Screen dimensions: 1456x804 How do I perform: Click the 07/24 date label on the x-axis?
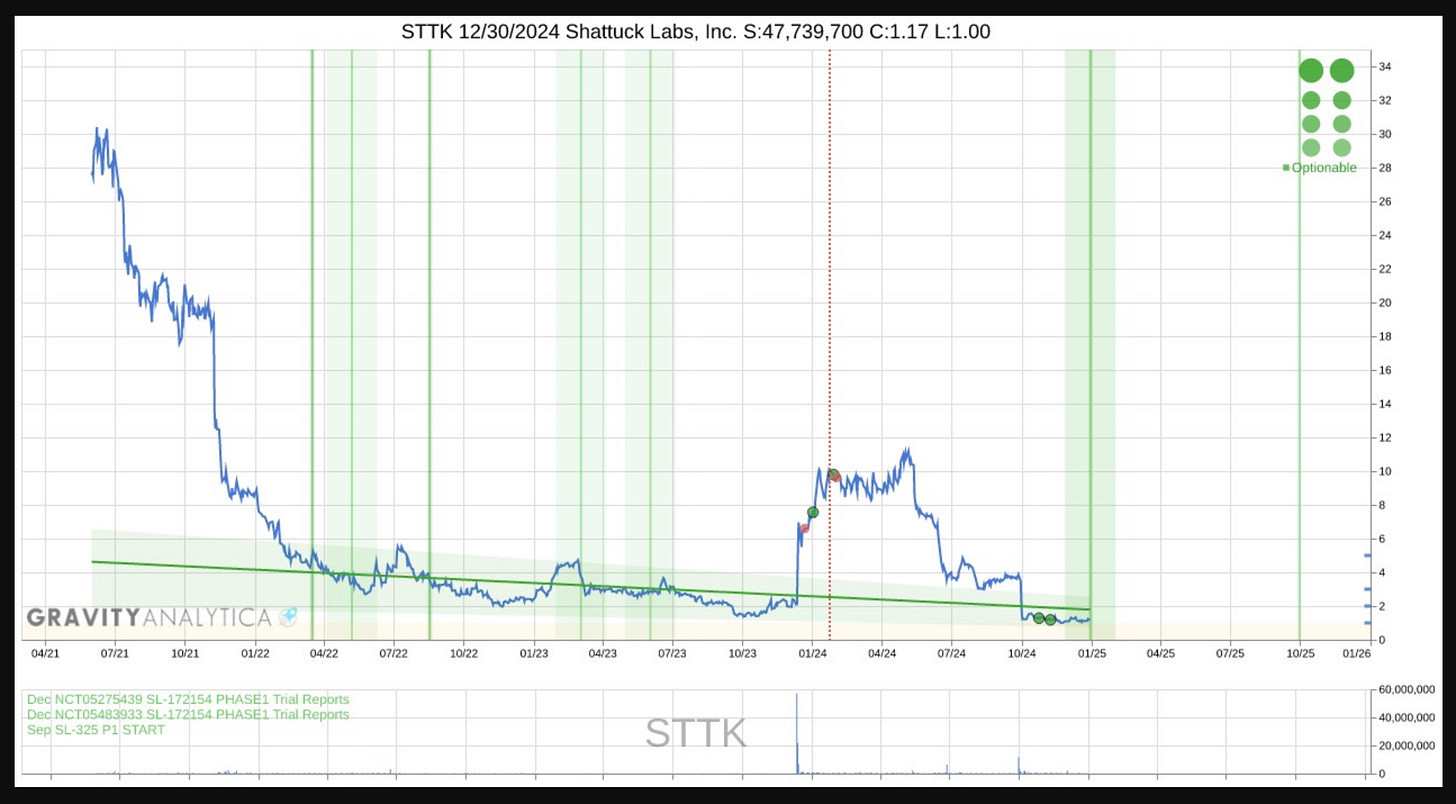951,653
